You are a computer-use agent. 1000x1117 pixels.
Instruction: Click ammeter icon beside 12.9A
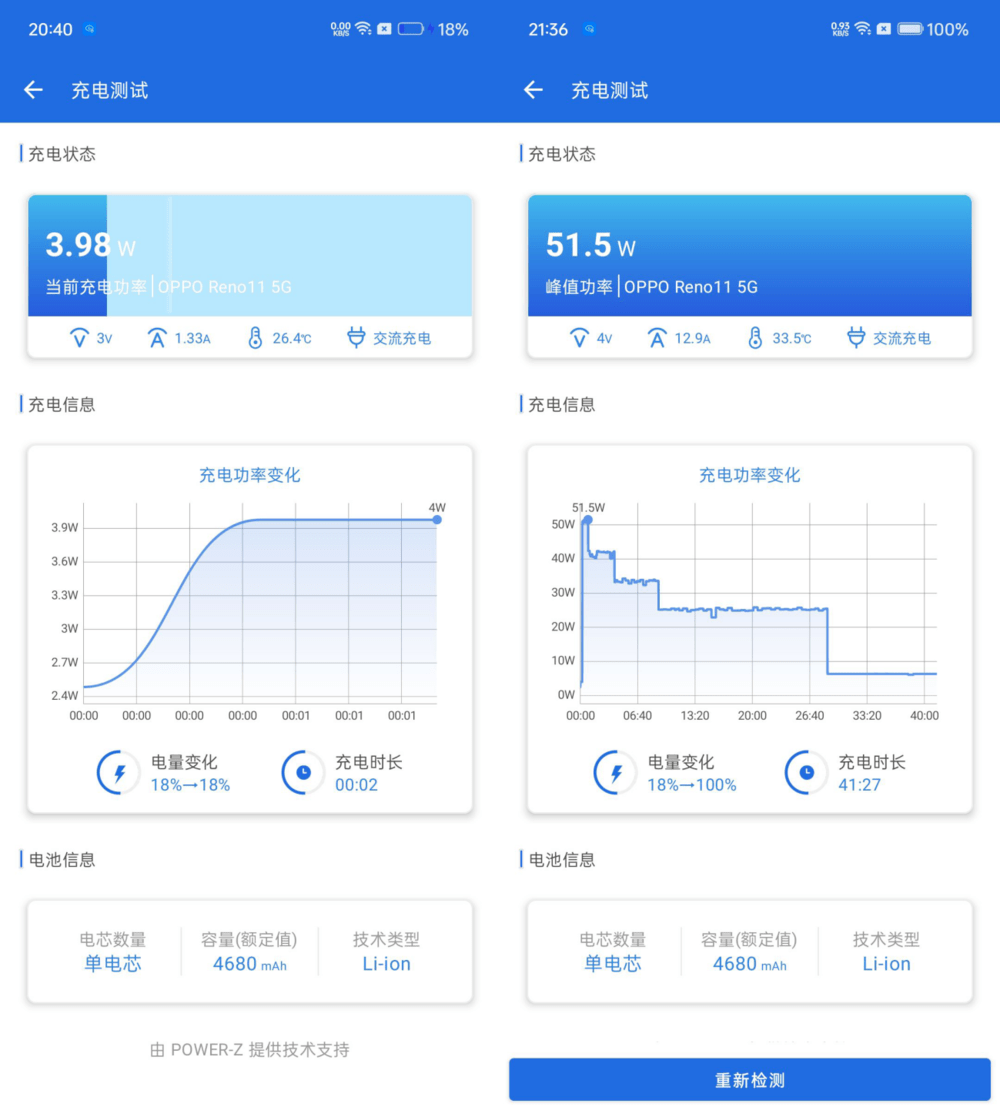tap(657, 338)
